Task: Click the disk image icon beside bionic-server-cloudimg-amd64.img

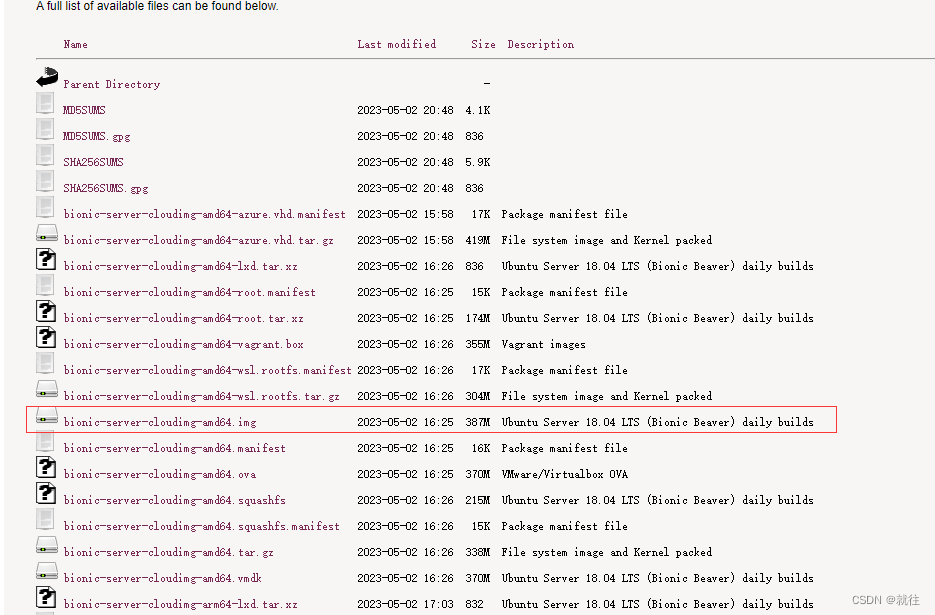Action: coord(46,415)
